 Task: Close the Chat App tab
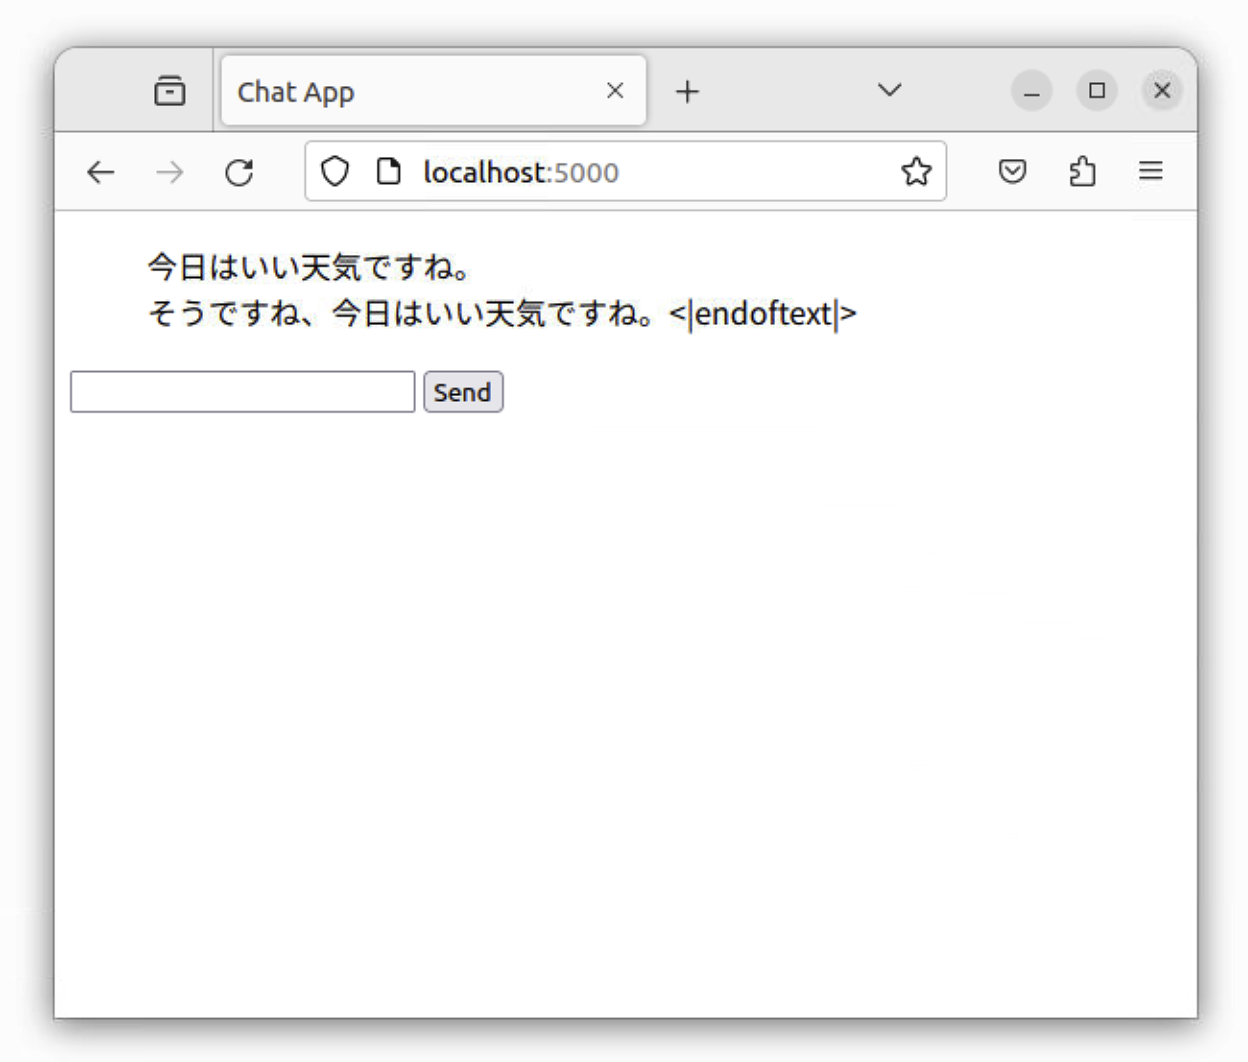coord(614,90)
